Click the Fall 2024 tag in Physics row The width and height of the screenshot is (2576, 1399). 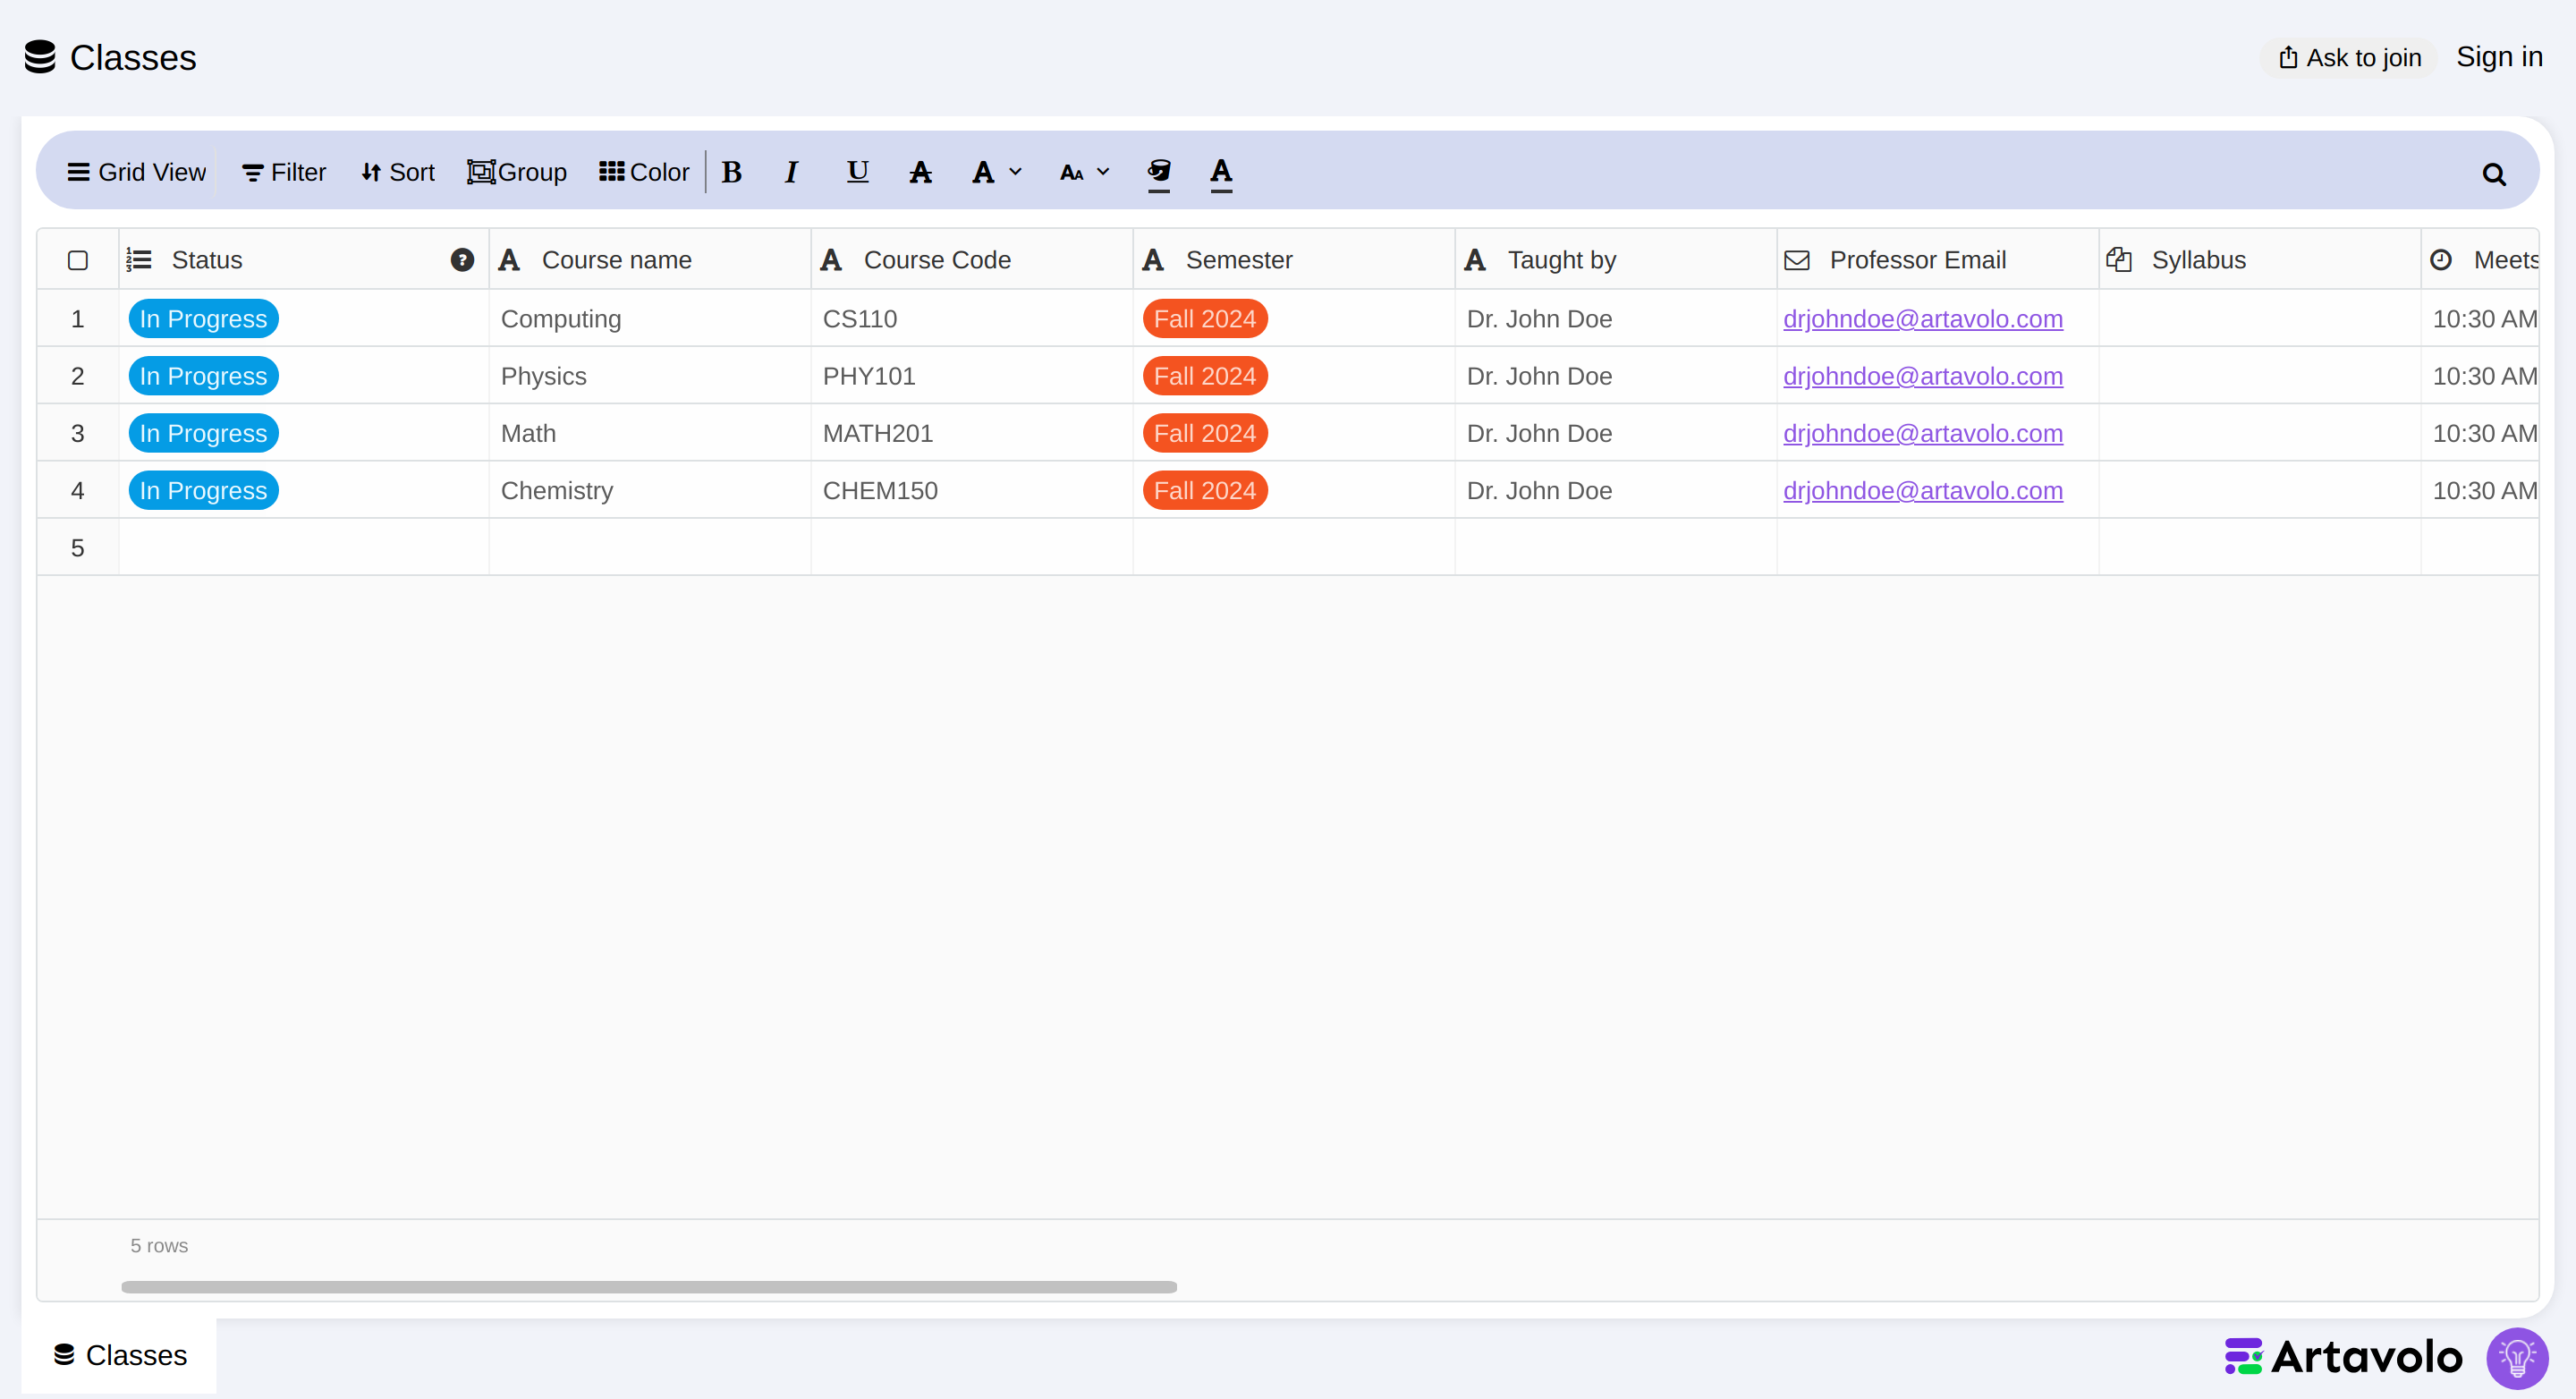[x=1205, y=376]
